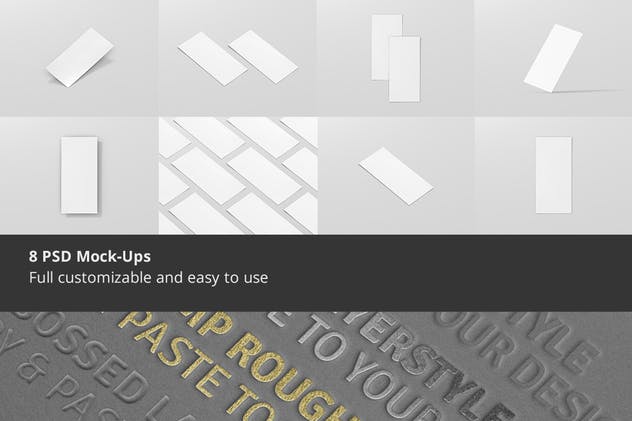Open the vertical card with shadow mockup
This screenshot has width=632, height=421.
click(79, 175)
